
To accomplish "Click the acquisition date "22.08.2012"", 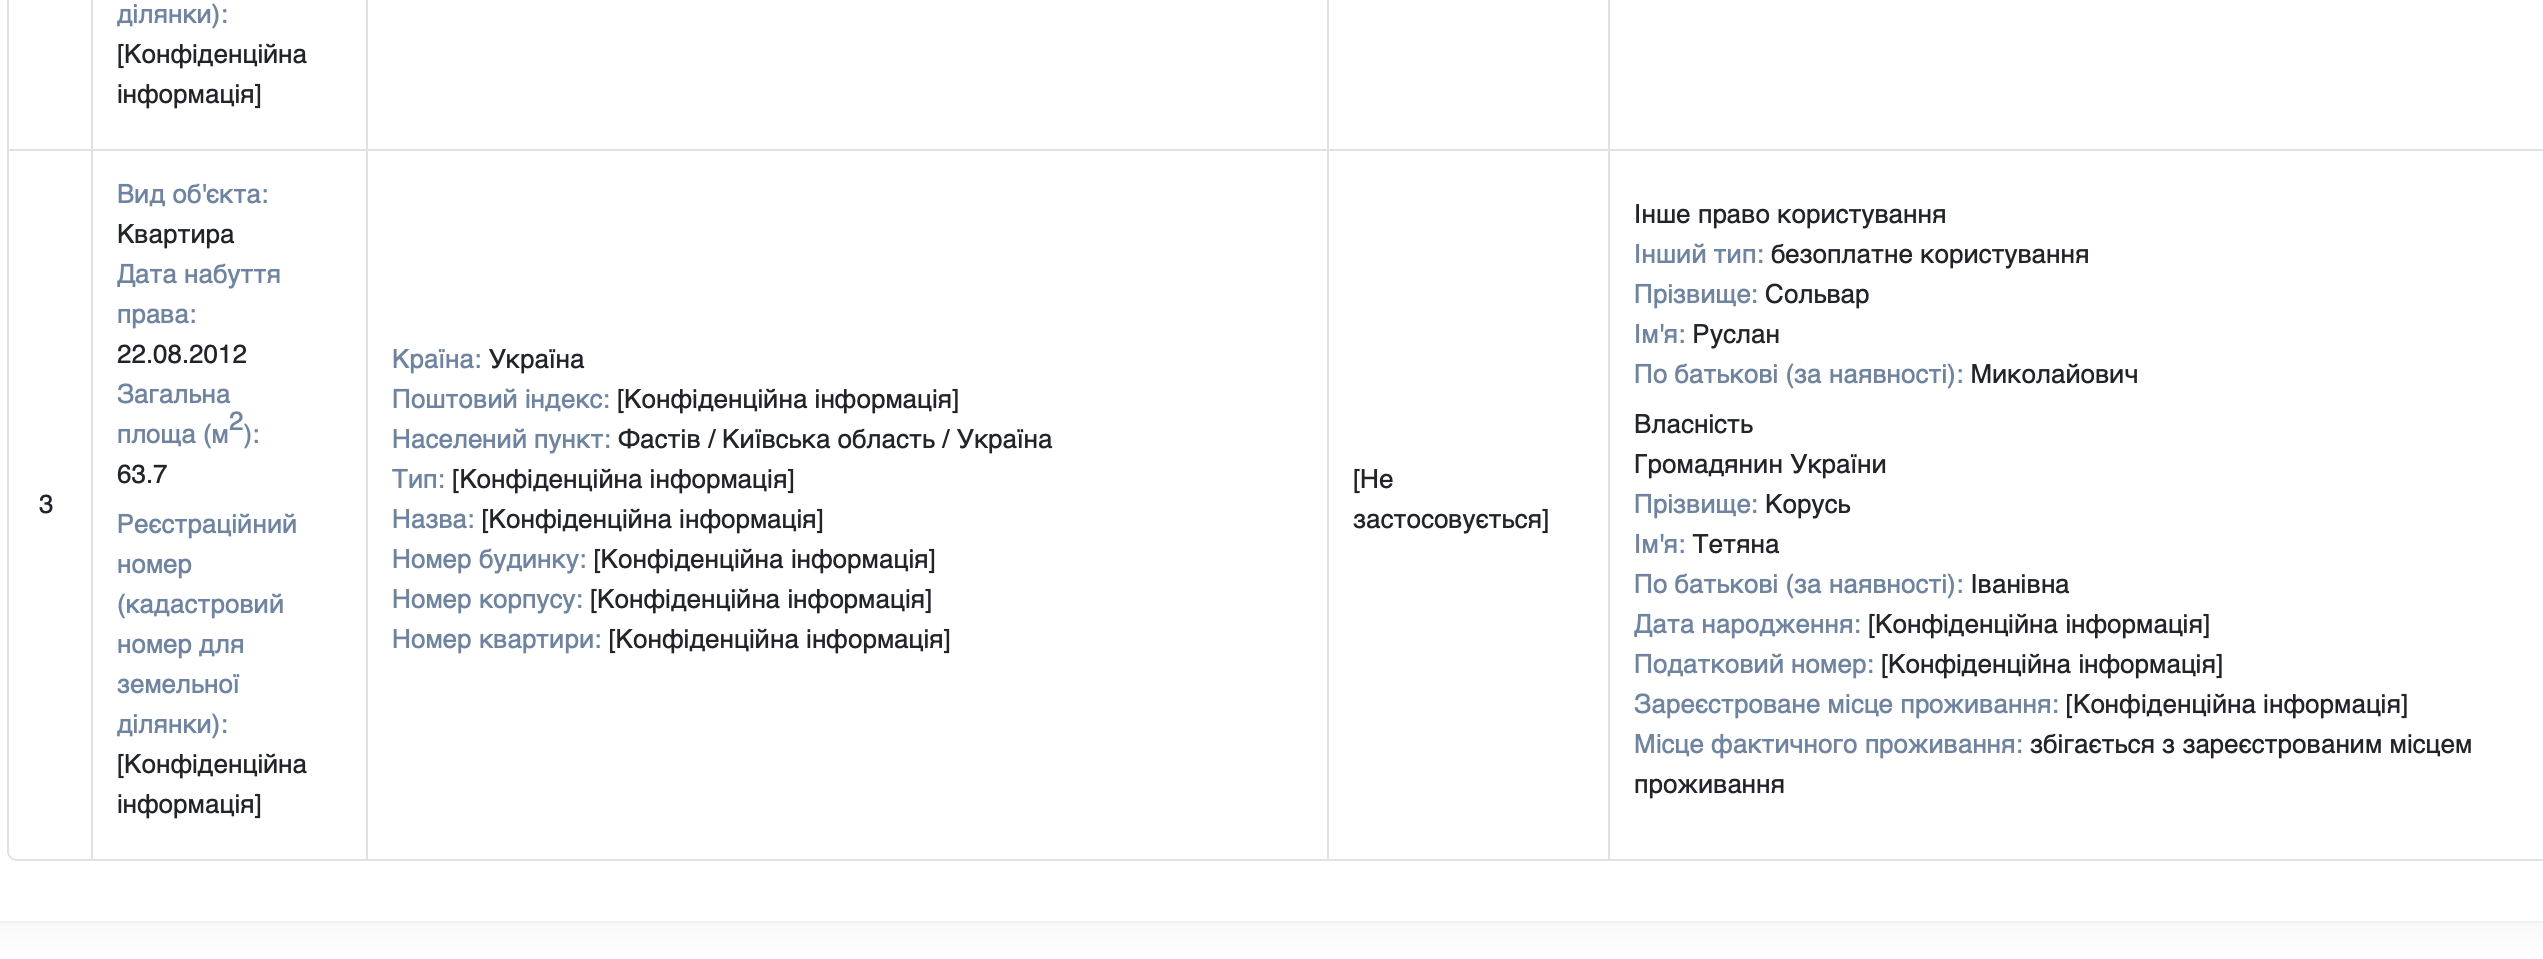I will (181, 353).
